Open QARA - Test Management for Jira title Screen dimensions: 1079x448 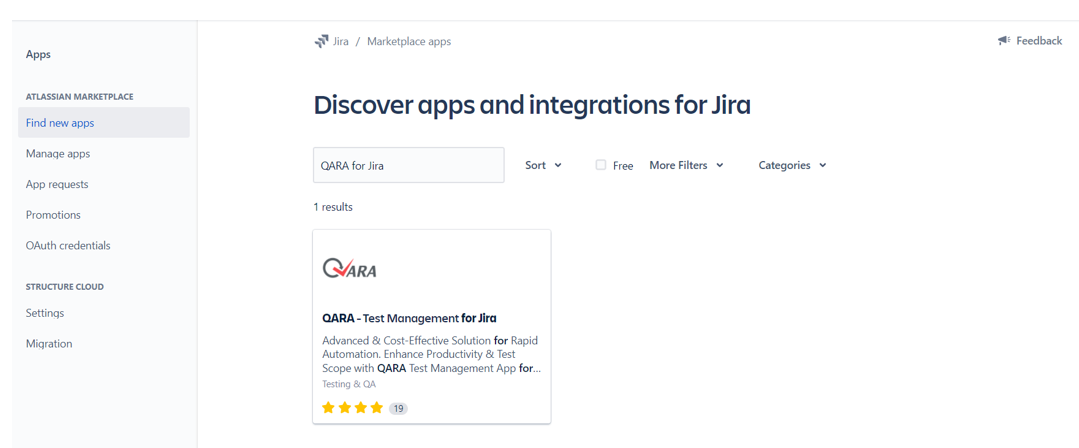click(409, 318)
